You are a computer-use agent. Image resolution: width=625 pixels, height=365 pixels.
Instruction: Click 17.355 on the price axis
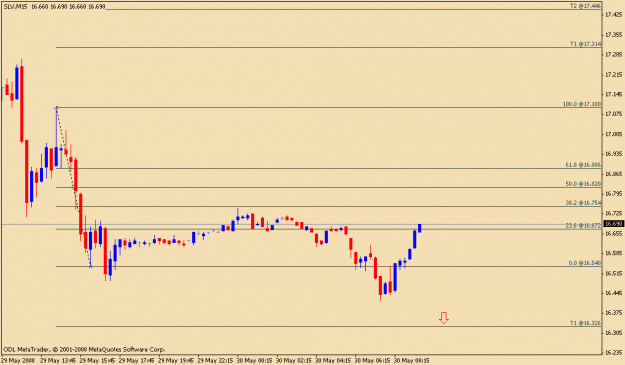(614, 35)
